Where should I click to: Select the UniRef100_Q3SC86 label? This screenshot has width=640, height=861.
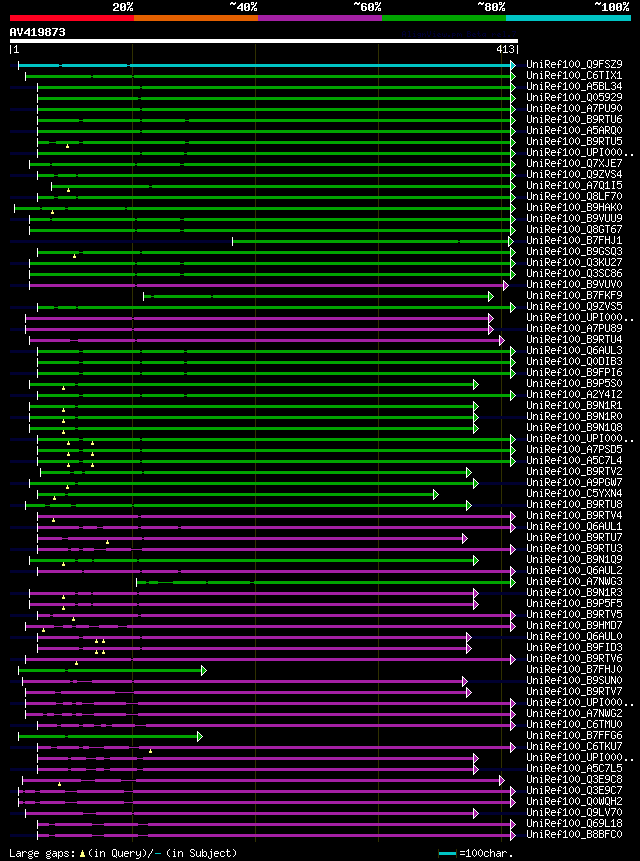coord(574,273)
